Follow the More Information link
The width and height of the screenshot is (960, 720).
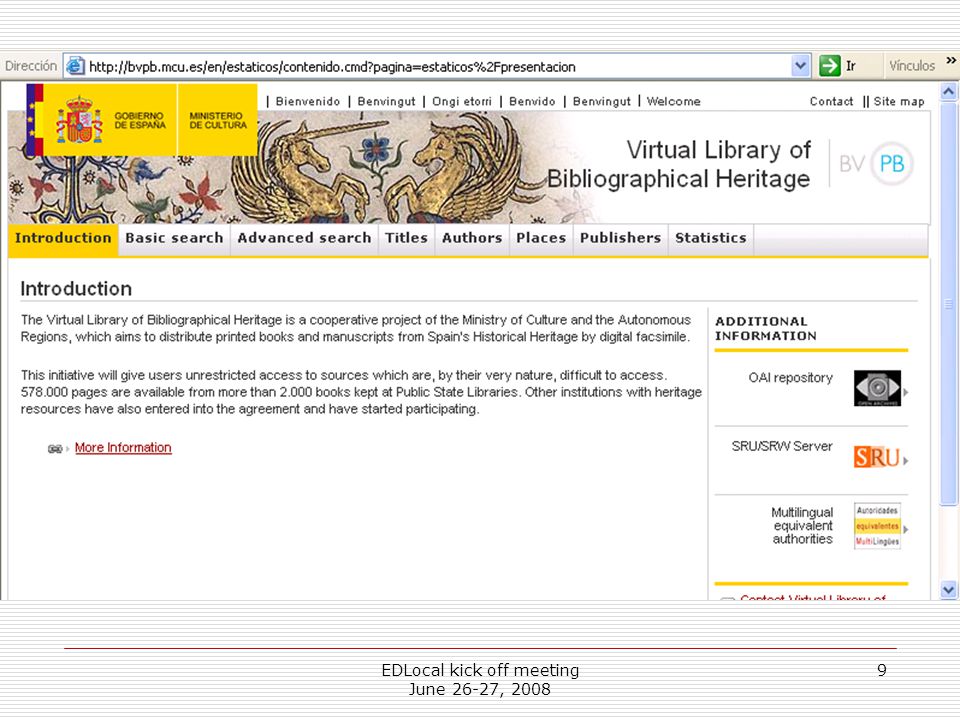pos(123,448)
